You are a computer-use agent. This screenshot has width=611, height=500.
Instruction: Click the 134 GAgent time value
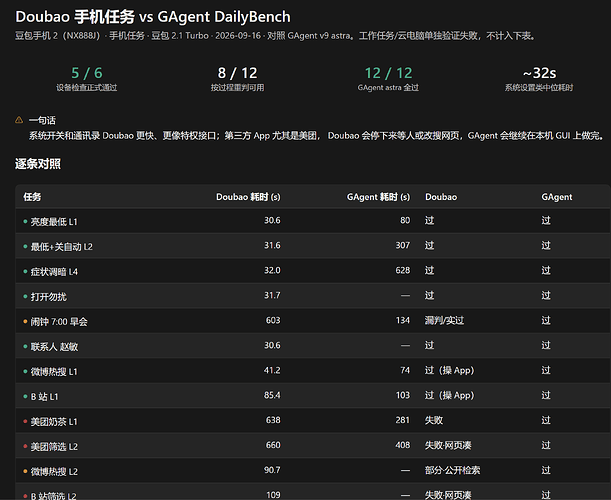point(403,320)
